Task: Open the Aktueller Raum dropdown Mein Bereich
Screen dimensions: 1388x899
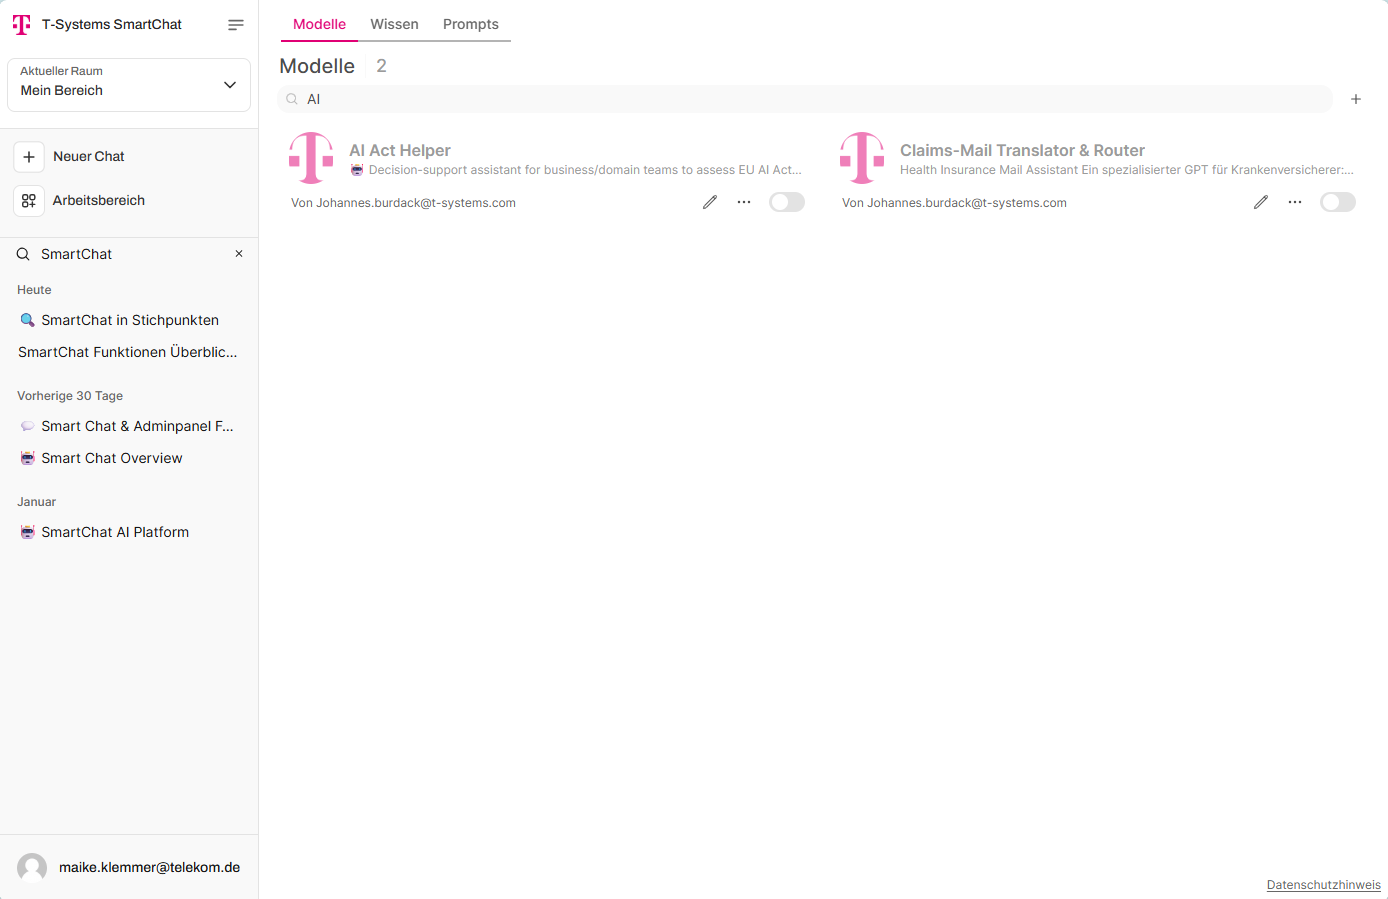Action: (129, 85)
